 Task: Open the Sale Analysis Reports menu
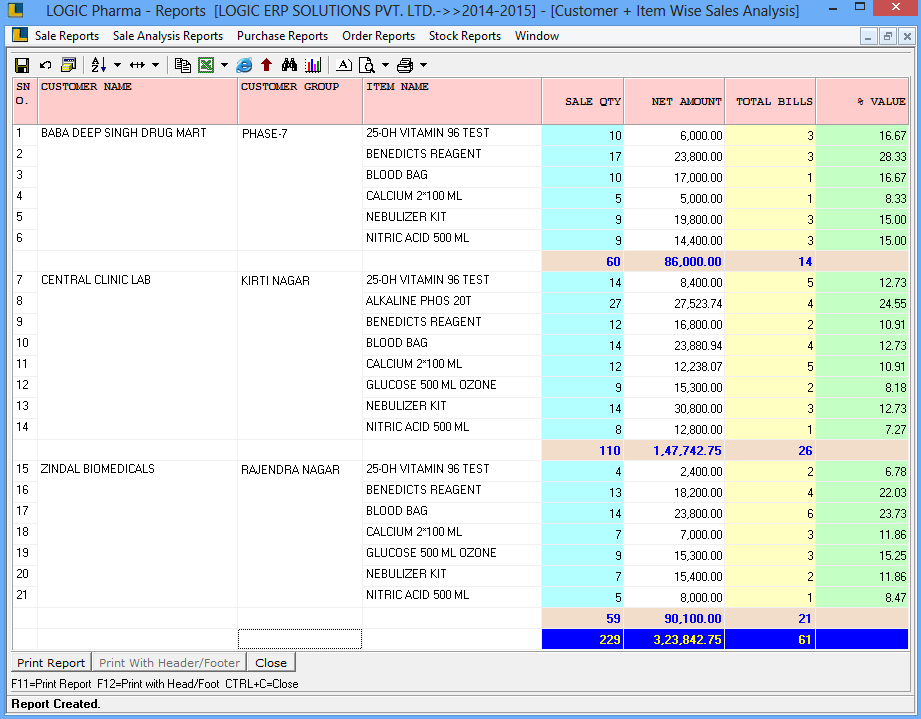(x=168, y=36)
